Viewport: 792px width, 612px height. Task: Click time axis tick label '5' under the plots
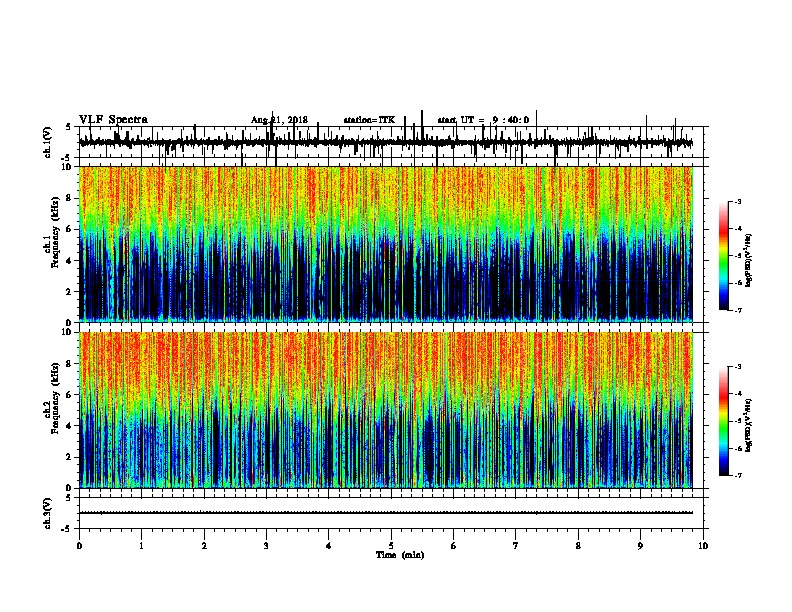coord(391,545)
